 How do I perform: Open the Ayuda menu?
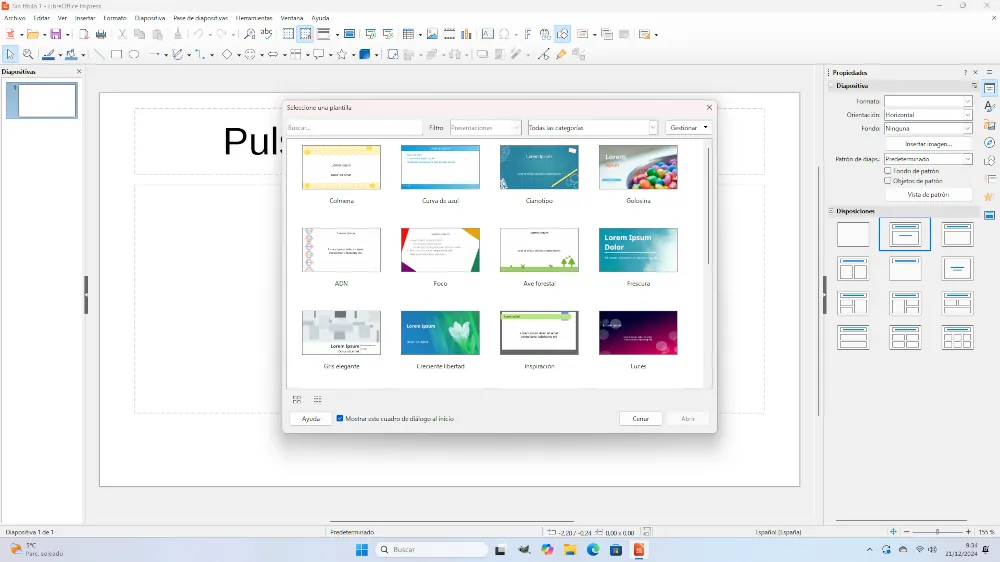(x=320, y=18)
